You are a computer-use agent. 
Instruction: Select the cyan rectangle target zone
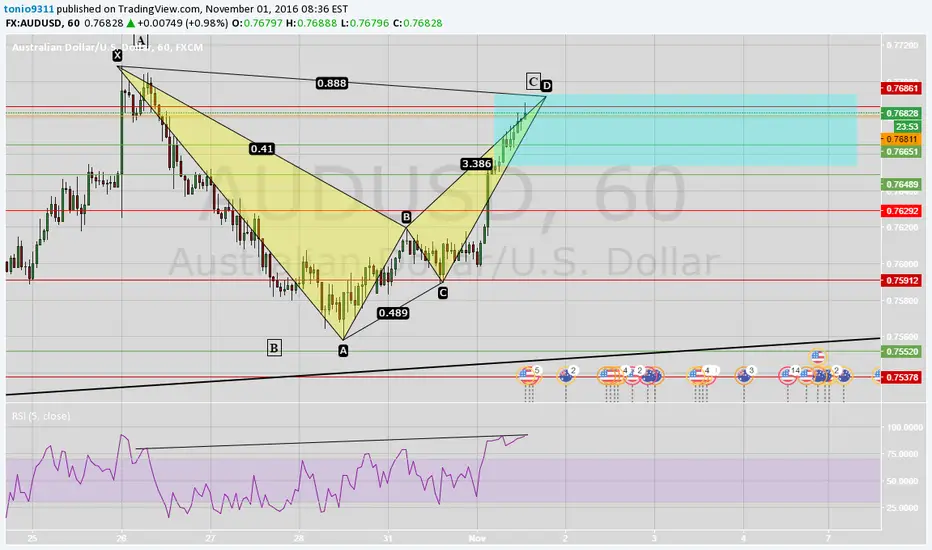coord(675,130)
